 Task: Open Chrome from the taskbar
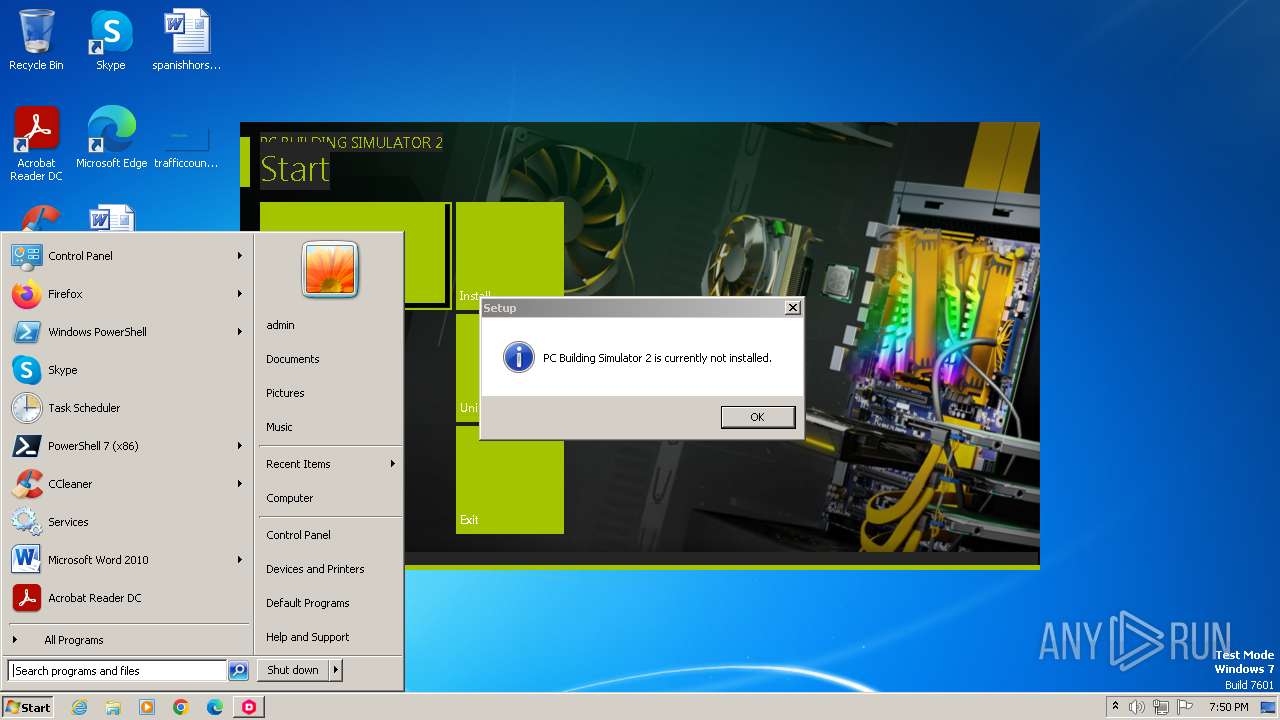[x=181, y=707]
